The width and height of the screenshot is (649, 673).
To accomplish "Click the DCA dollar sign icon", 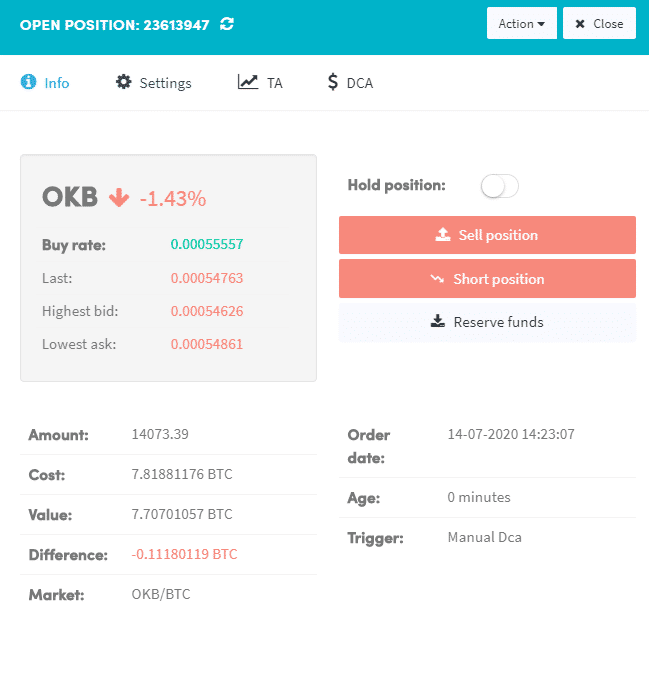I will pyautogui.click(x=333, y=82).
